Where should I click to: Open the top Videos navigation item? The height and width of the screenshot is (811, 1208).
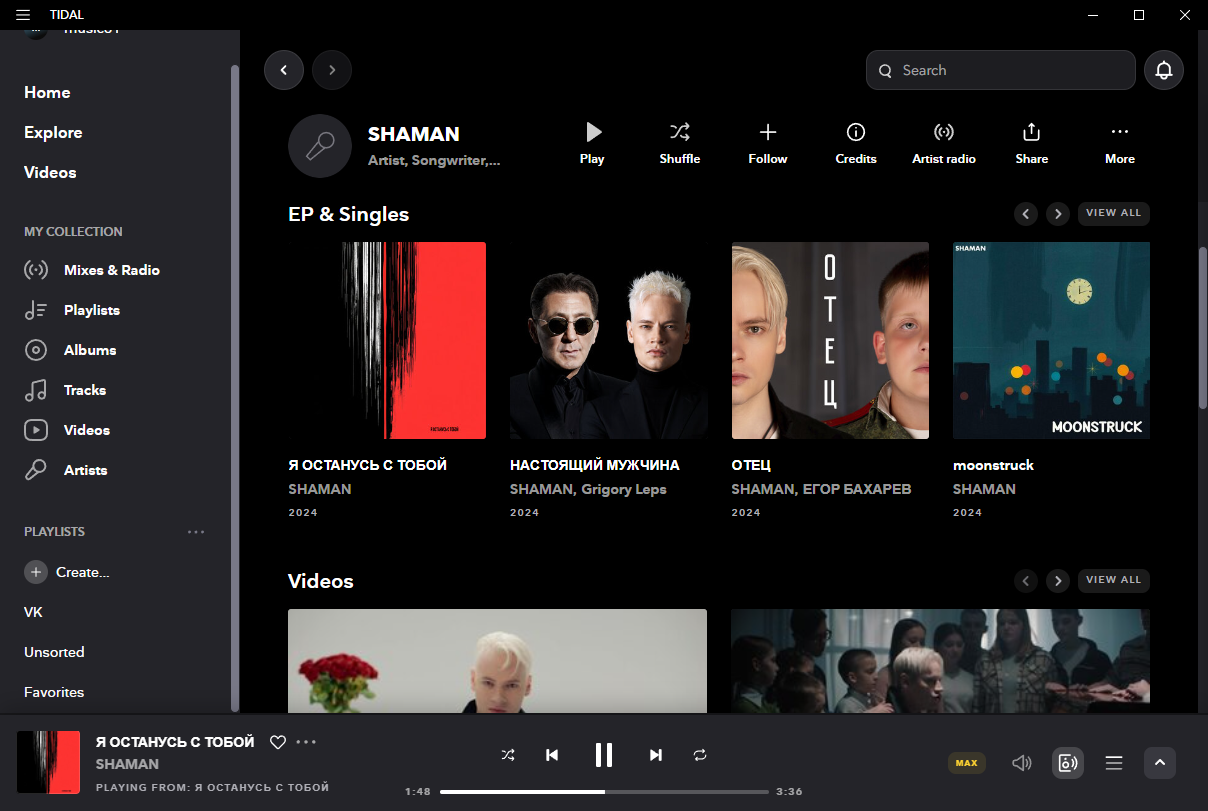(x=50, y=172)
